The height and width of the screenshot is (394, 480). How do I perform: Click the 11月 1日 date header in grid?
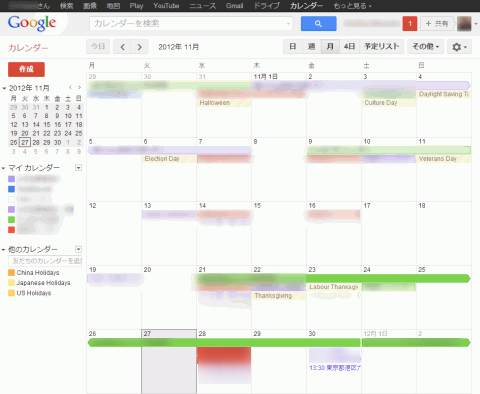(x=266, y=77)
